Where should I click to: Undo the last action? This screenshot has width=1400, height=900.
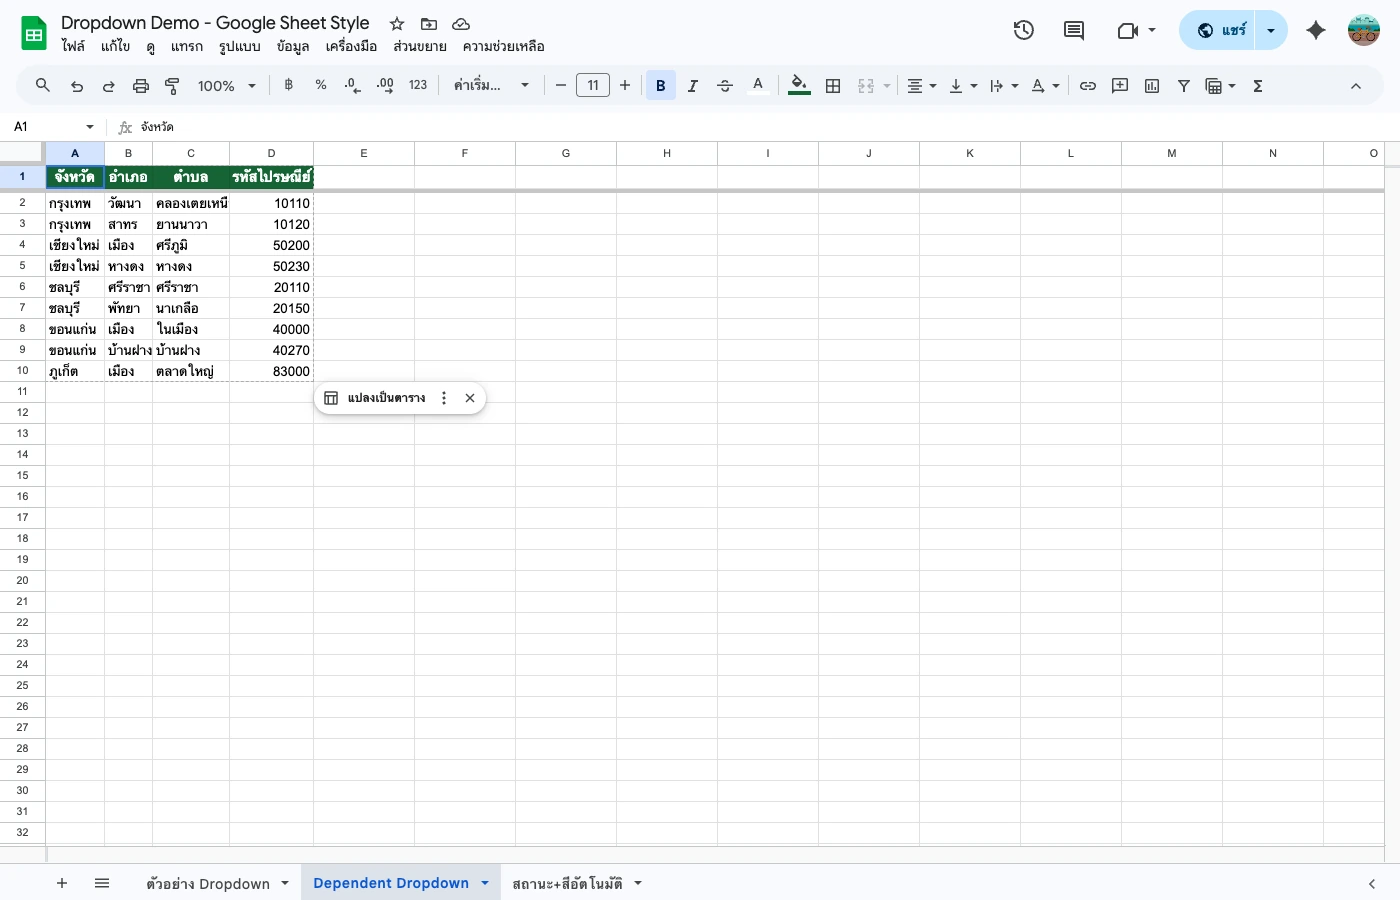[x=77, y=85]
